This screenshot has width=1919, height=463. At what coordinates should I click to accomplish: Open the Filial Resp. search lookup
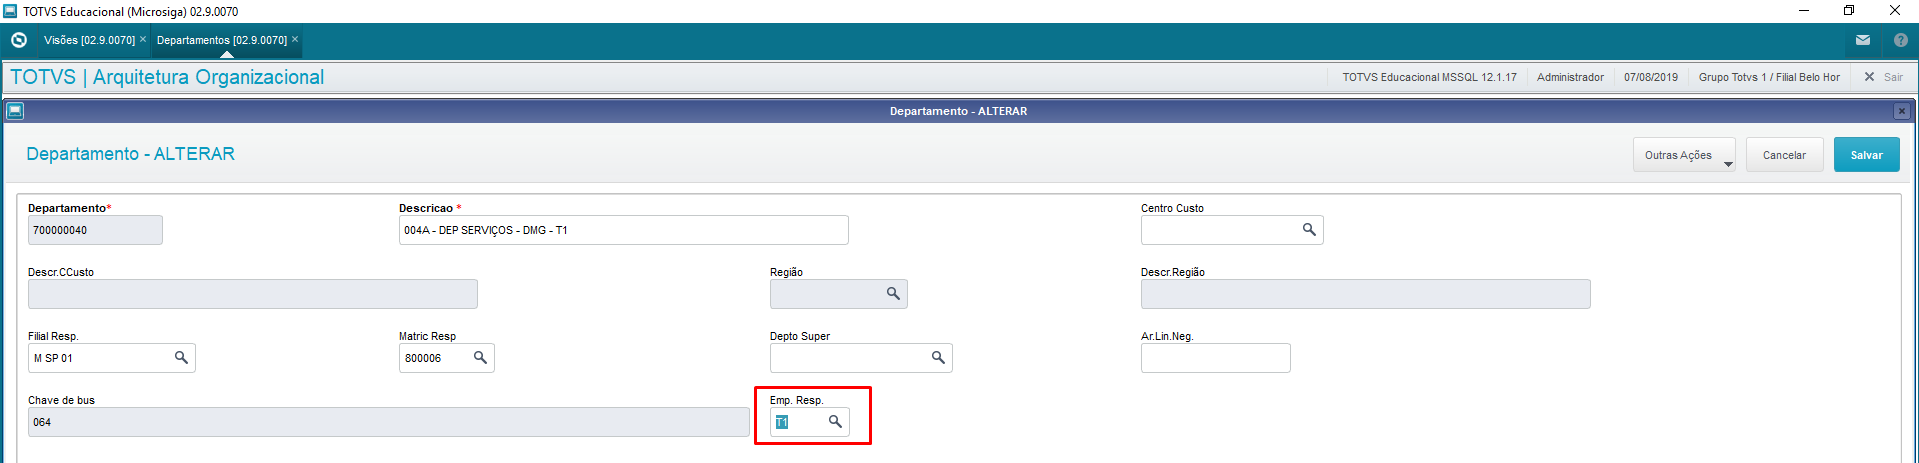(x=181, y=358)
